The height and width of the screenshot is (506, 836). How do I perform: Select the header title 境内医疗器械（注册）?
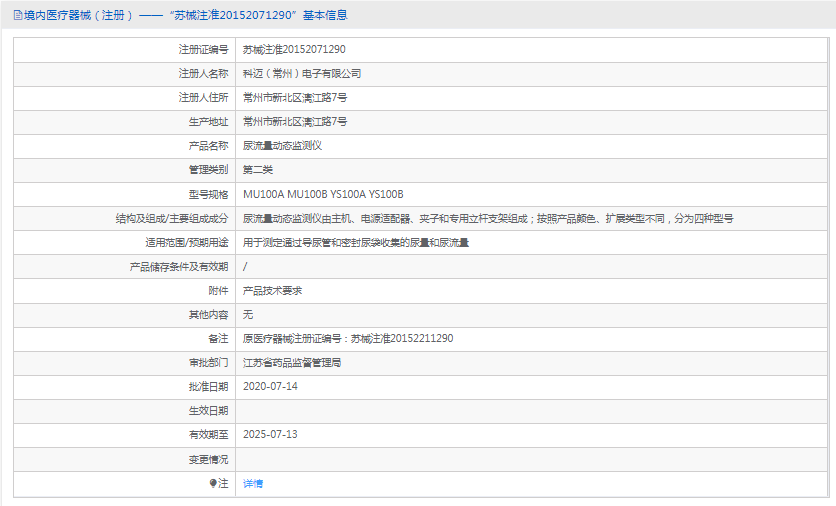coord(78,15)
